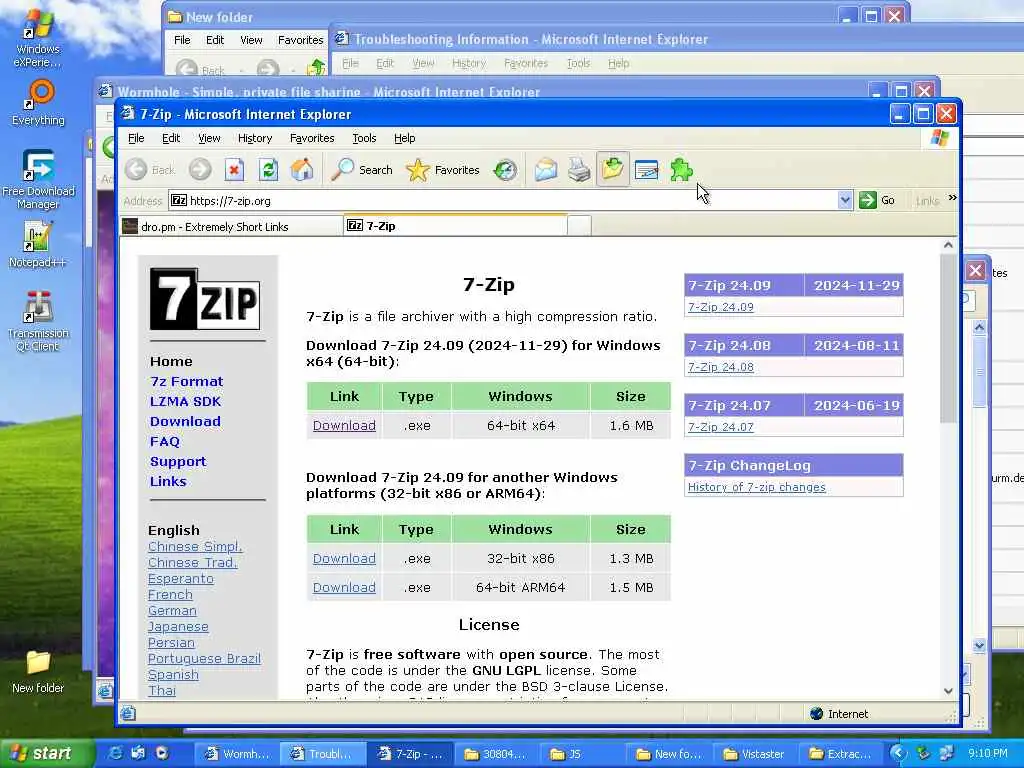Open a new blank tab

[x=579, y=226]
